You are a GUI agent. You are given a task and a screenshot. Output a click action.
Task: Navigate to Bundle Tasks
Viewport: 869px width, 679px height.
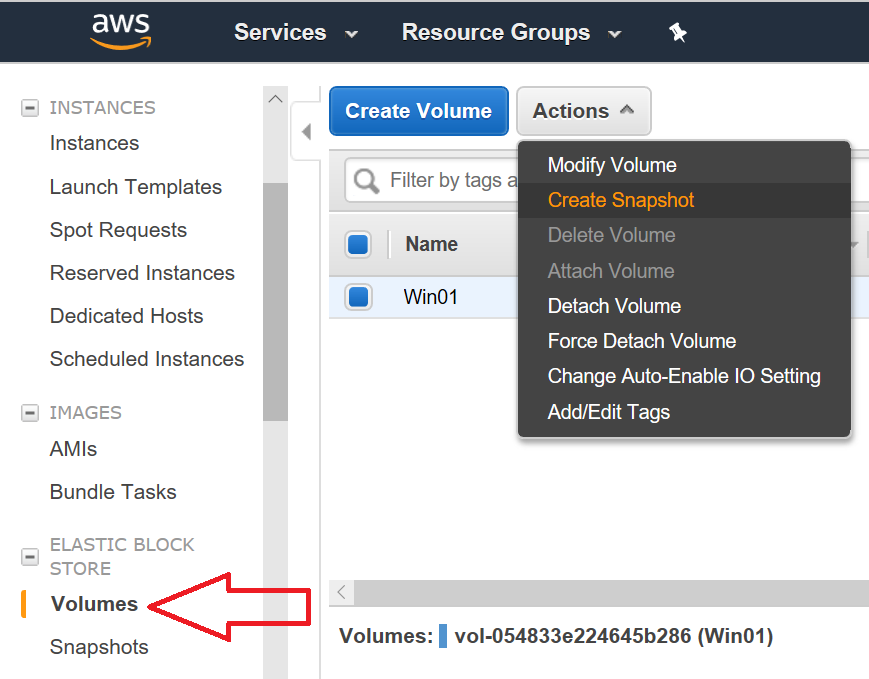point(113,492)
